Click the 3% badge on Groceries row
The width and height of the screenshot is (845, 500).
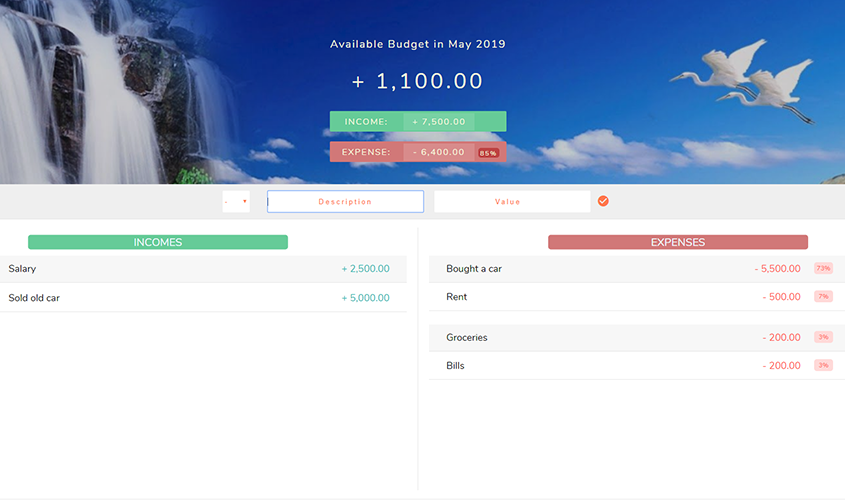click(x=823, y=337)
